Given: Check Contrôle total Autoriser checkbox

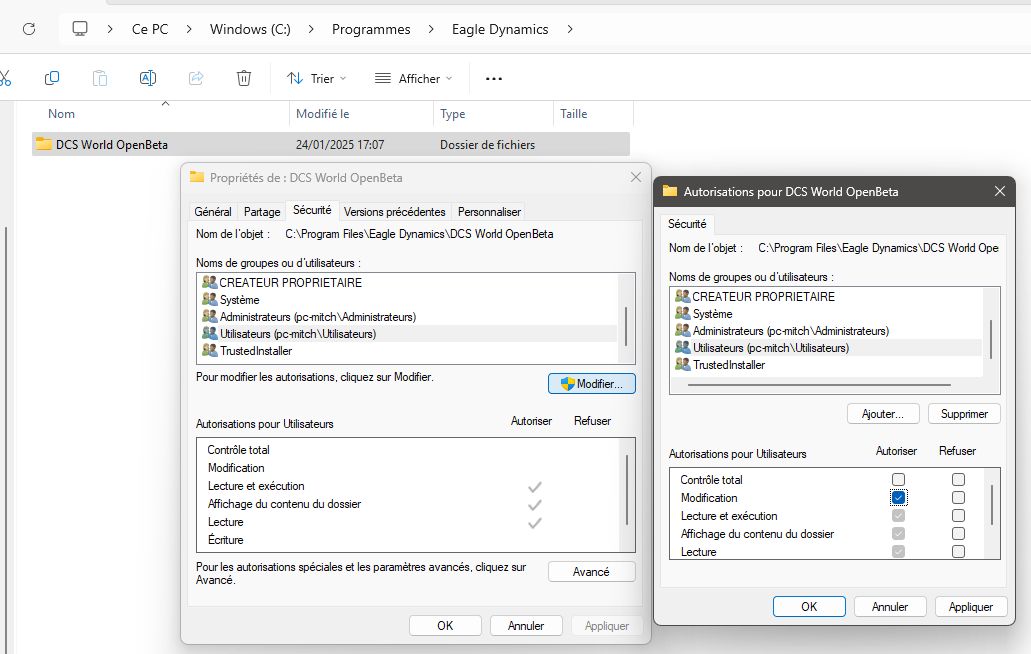Looking at the screenshot, I should (898, 480).
